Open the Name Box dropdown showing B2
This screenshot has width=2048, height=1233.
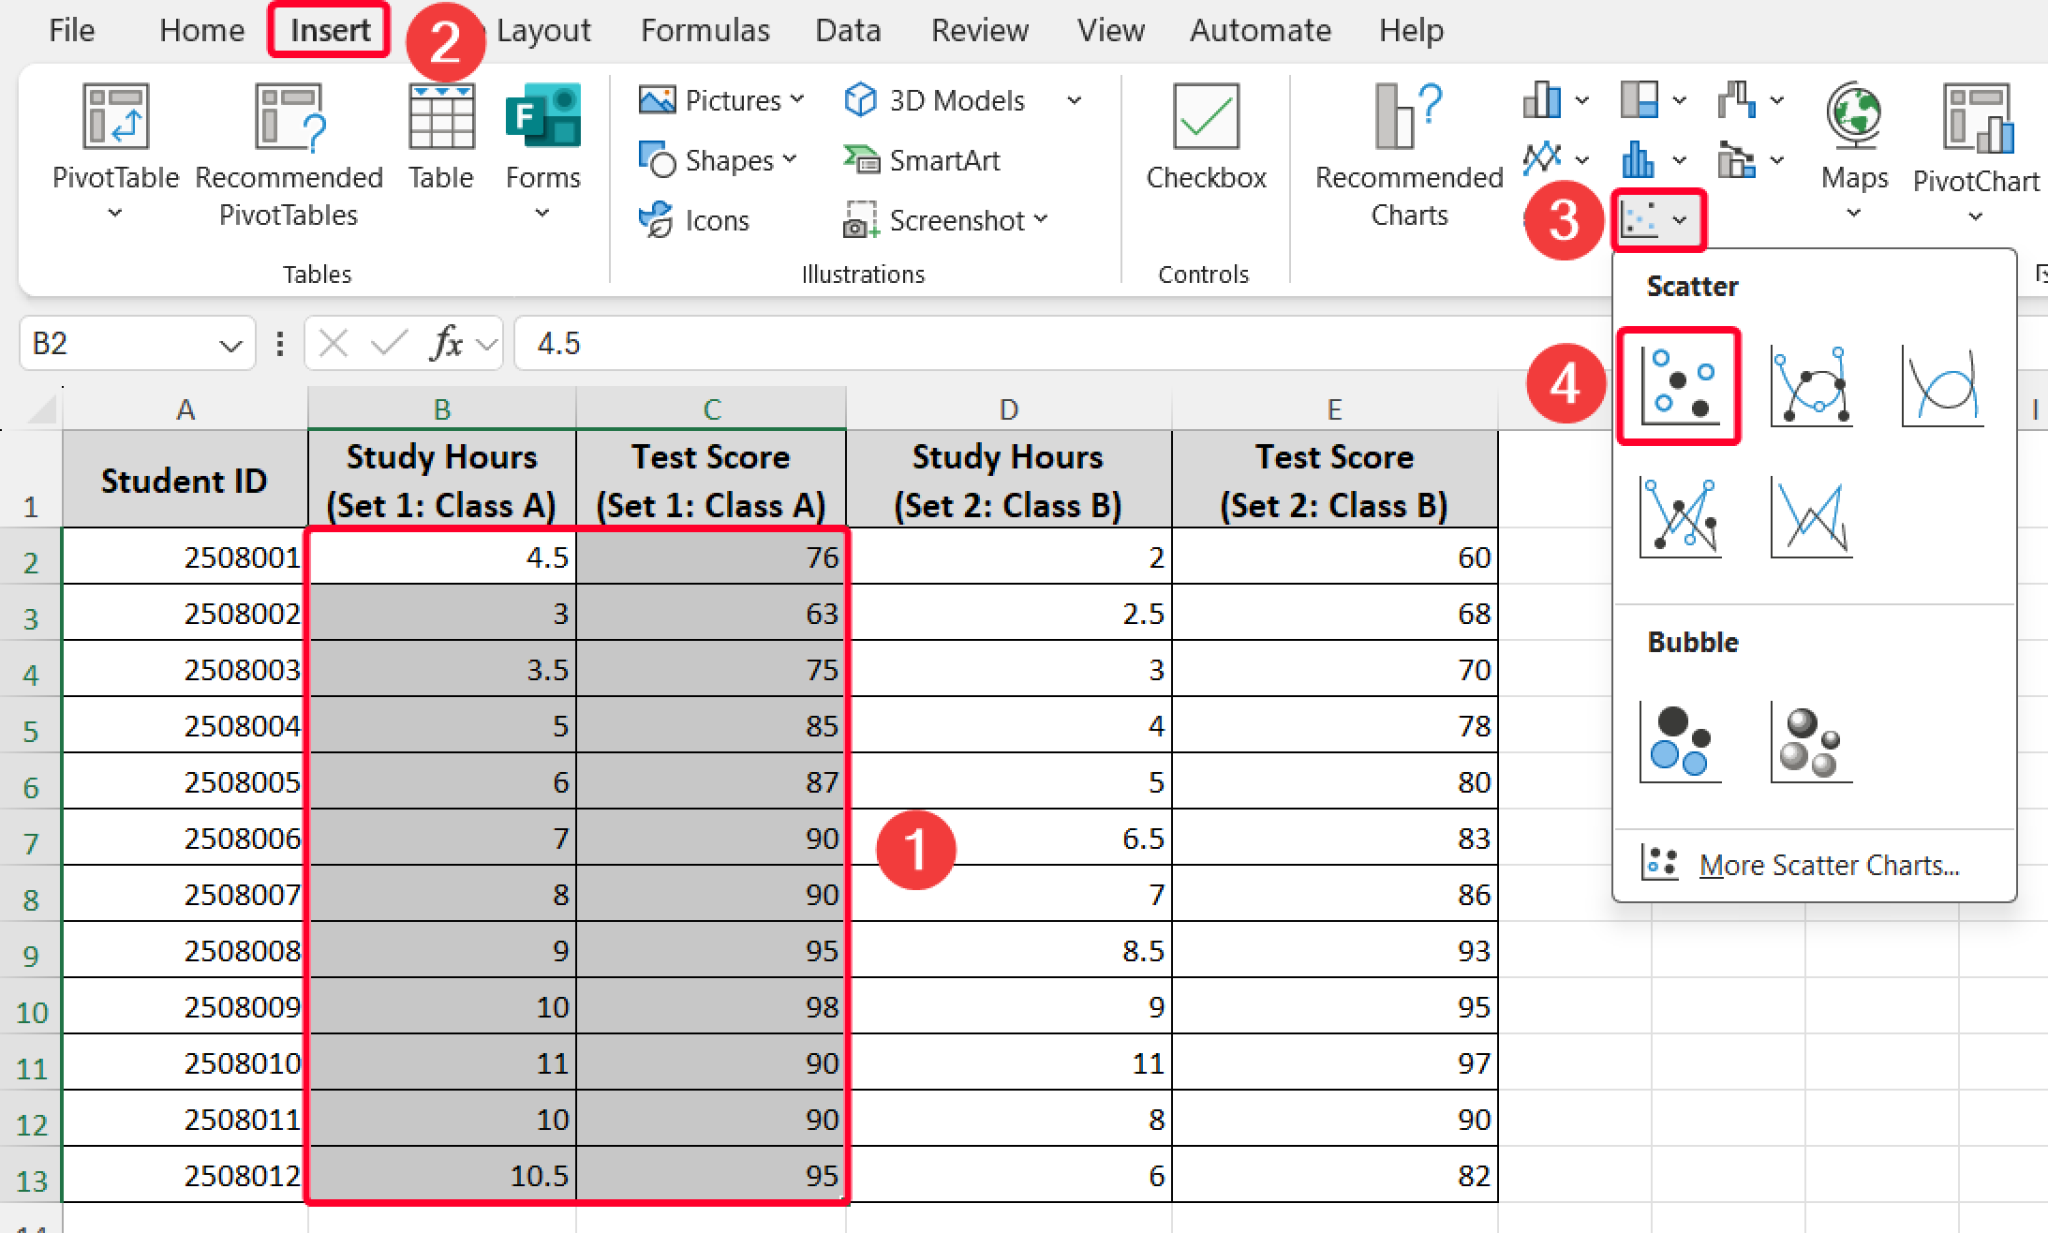click(231, 343)
